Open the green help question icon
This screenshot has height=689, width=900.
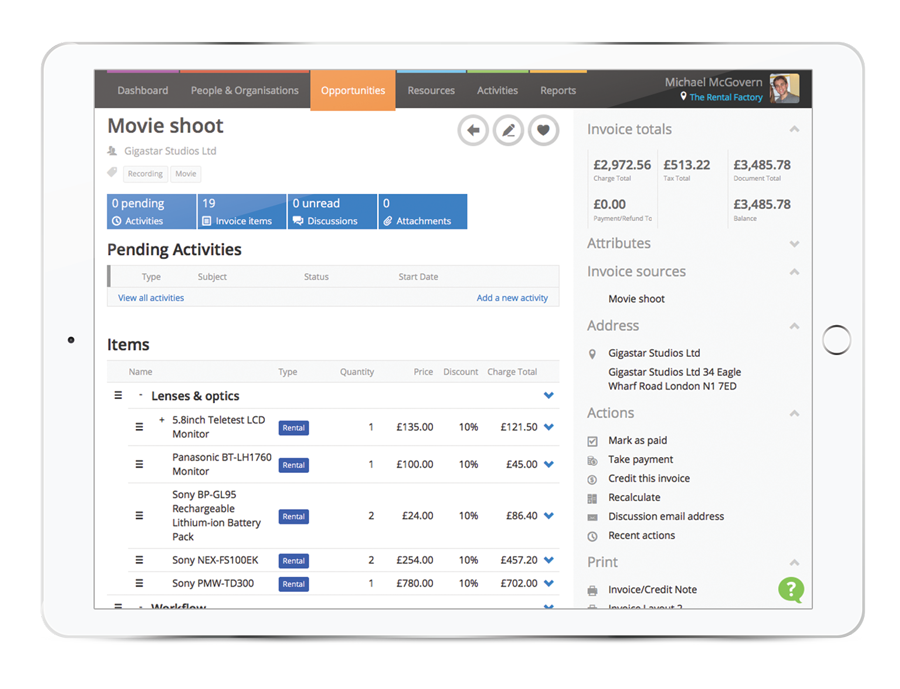coord(791,590)
